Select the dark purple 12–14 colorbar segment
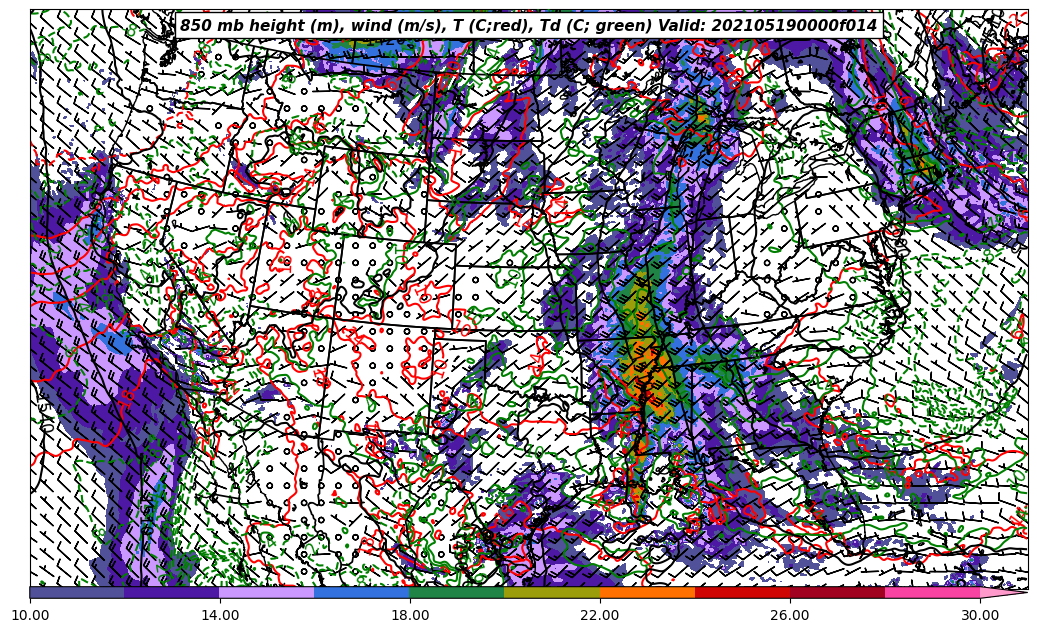The width and height of the screenshot is (1037, 632). click(172, 592)
